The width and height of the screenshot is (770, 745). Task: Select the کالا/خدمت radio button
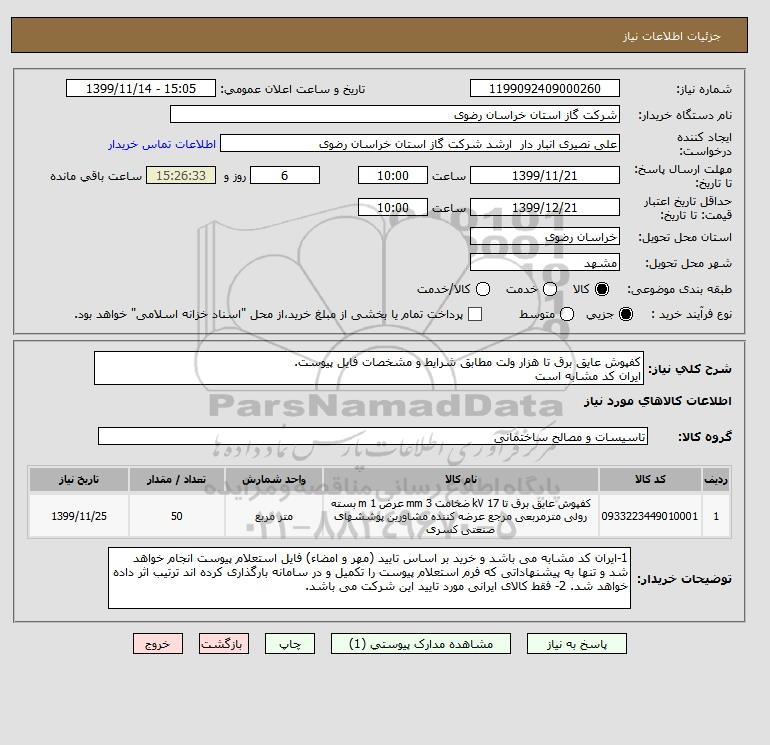click(483, 289)
